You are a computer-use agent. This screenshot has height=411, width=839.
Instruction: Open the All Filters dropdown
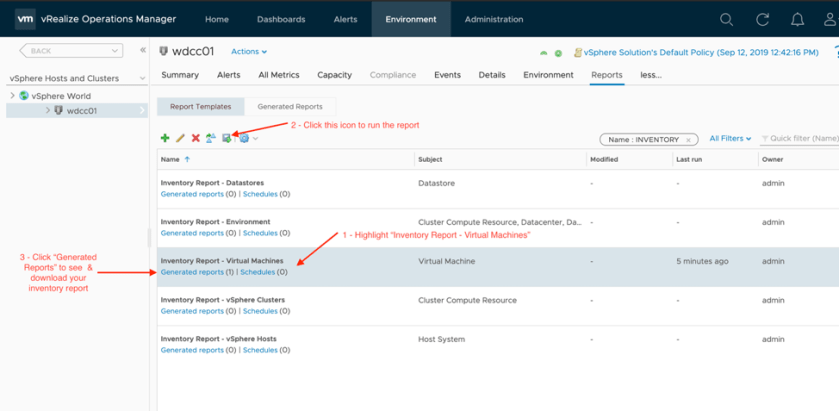point(730,139)
